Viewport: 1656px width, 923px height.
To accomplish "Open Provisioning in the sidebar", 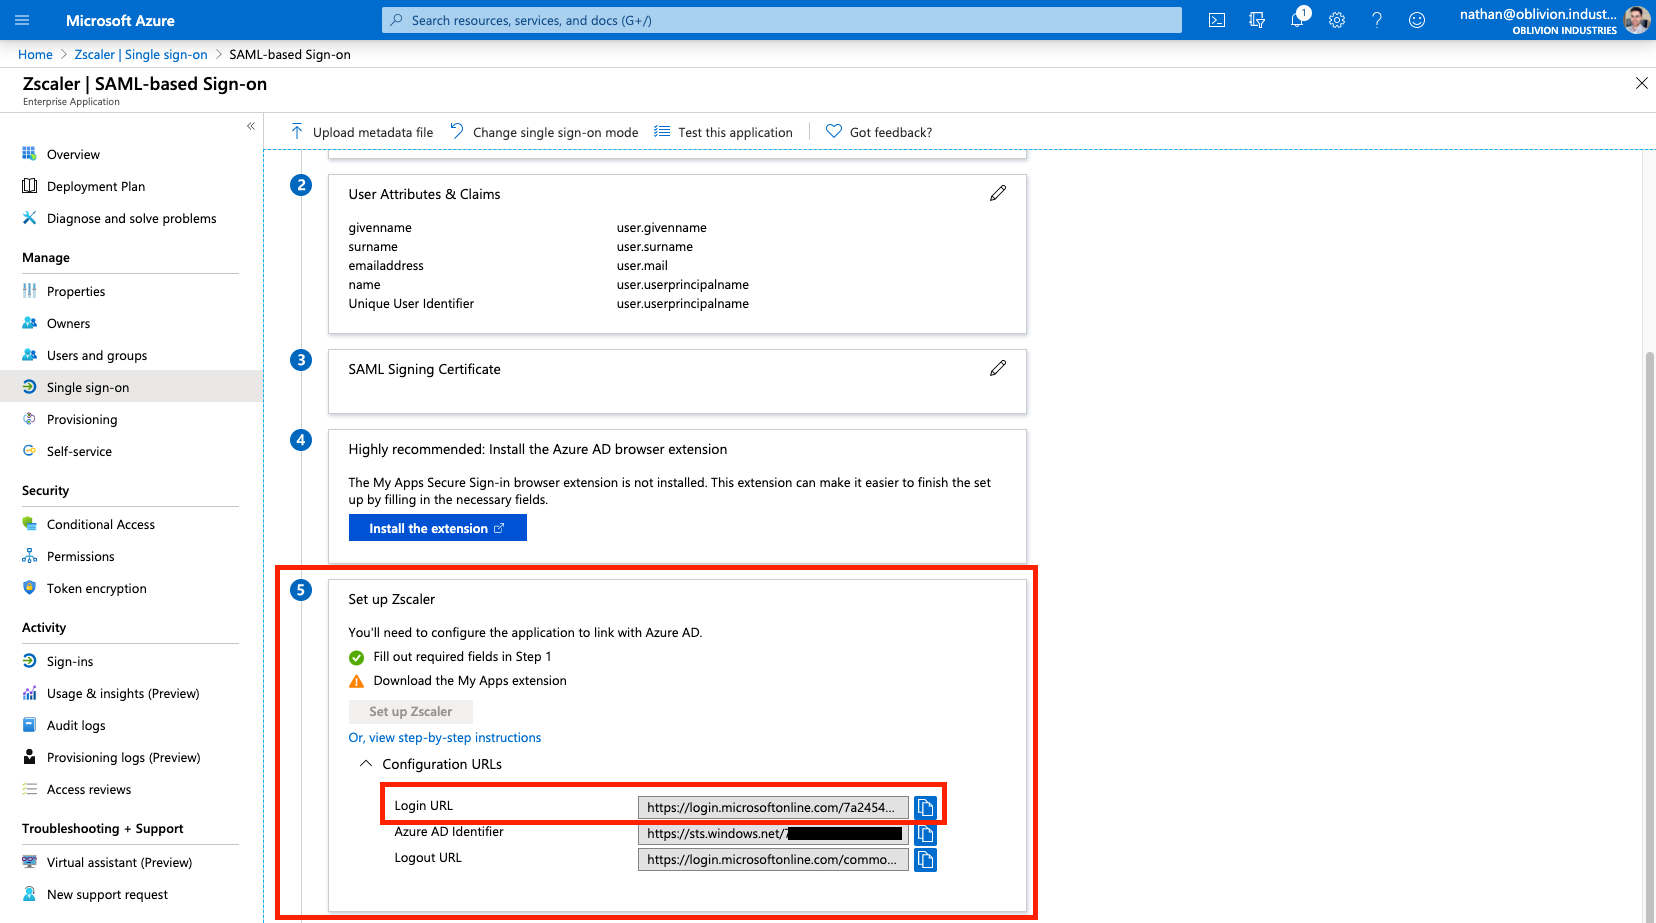I will 82,420.
